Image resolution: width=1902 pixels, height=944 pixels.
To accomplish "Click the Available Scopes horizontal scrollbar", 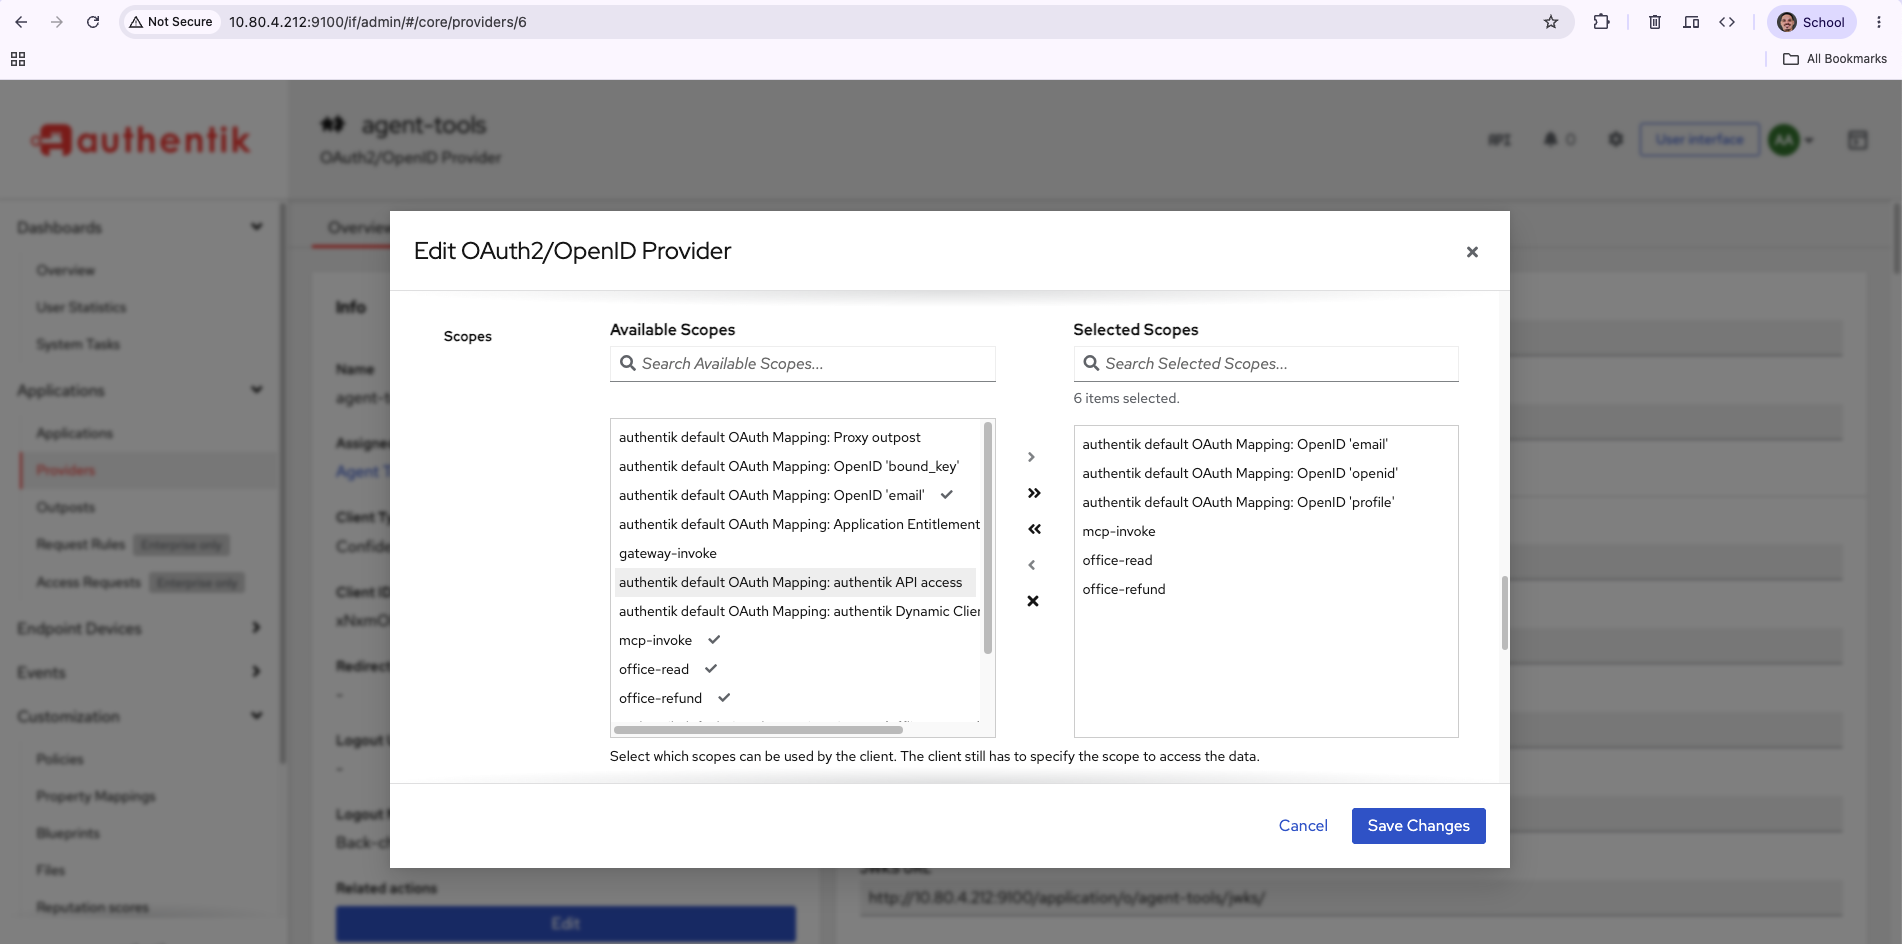I will [x=758, y=730].
